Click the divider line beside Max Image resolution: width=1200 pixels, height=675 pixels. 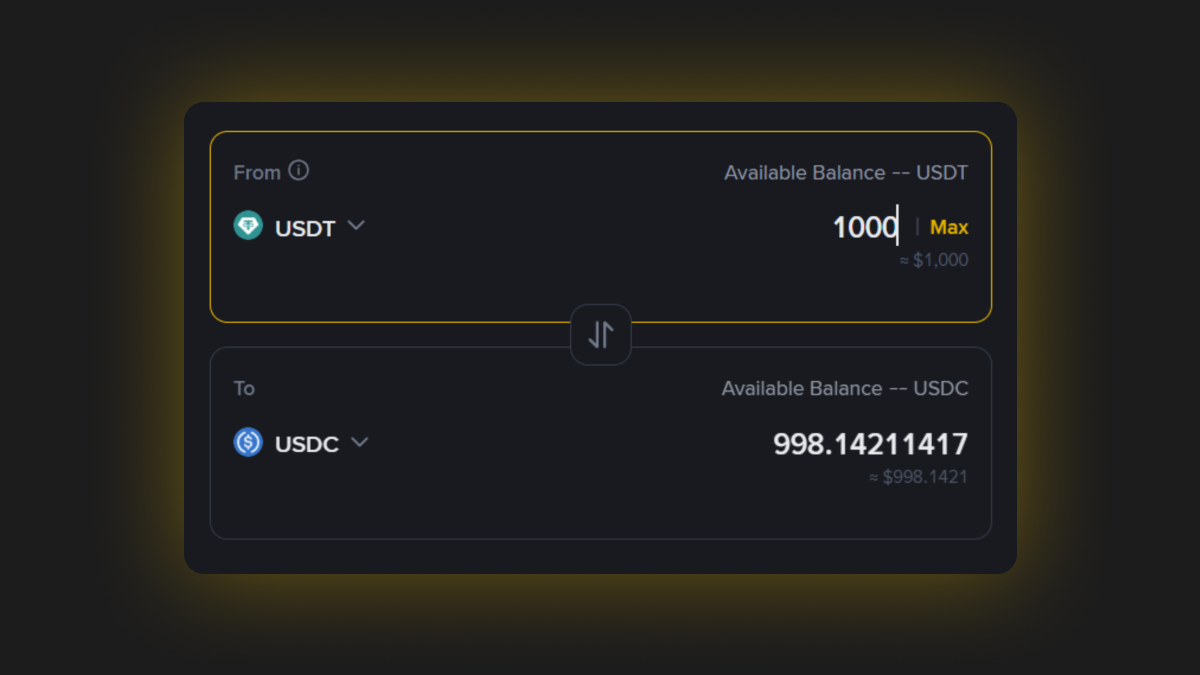point(917,227)
